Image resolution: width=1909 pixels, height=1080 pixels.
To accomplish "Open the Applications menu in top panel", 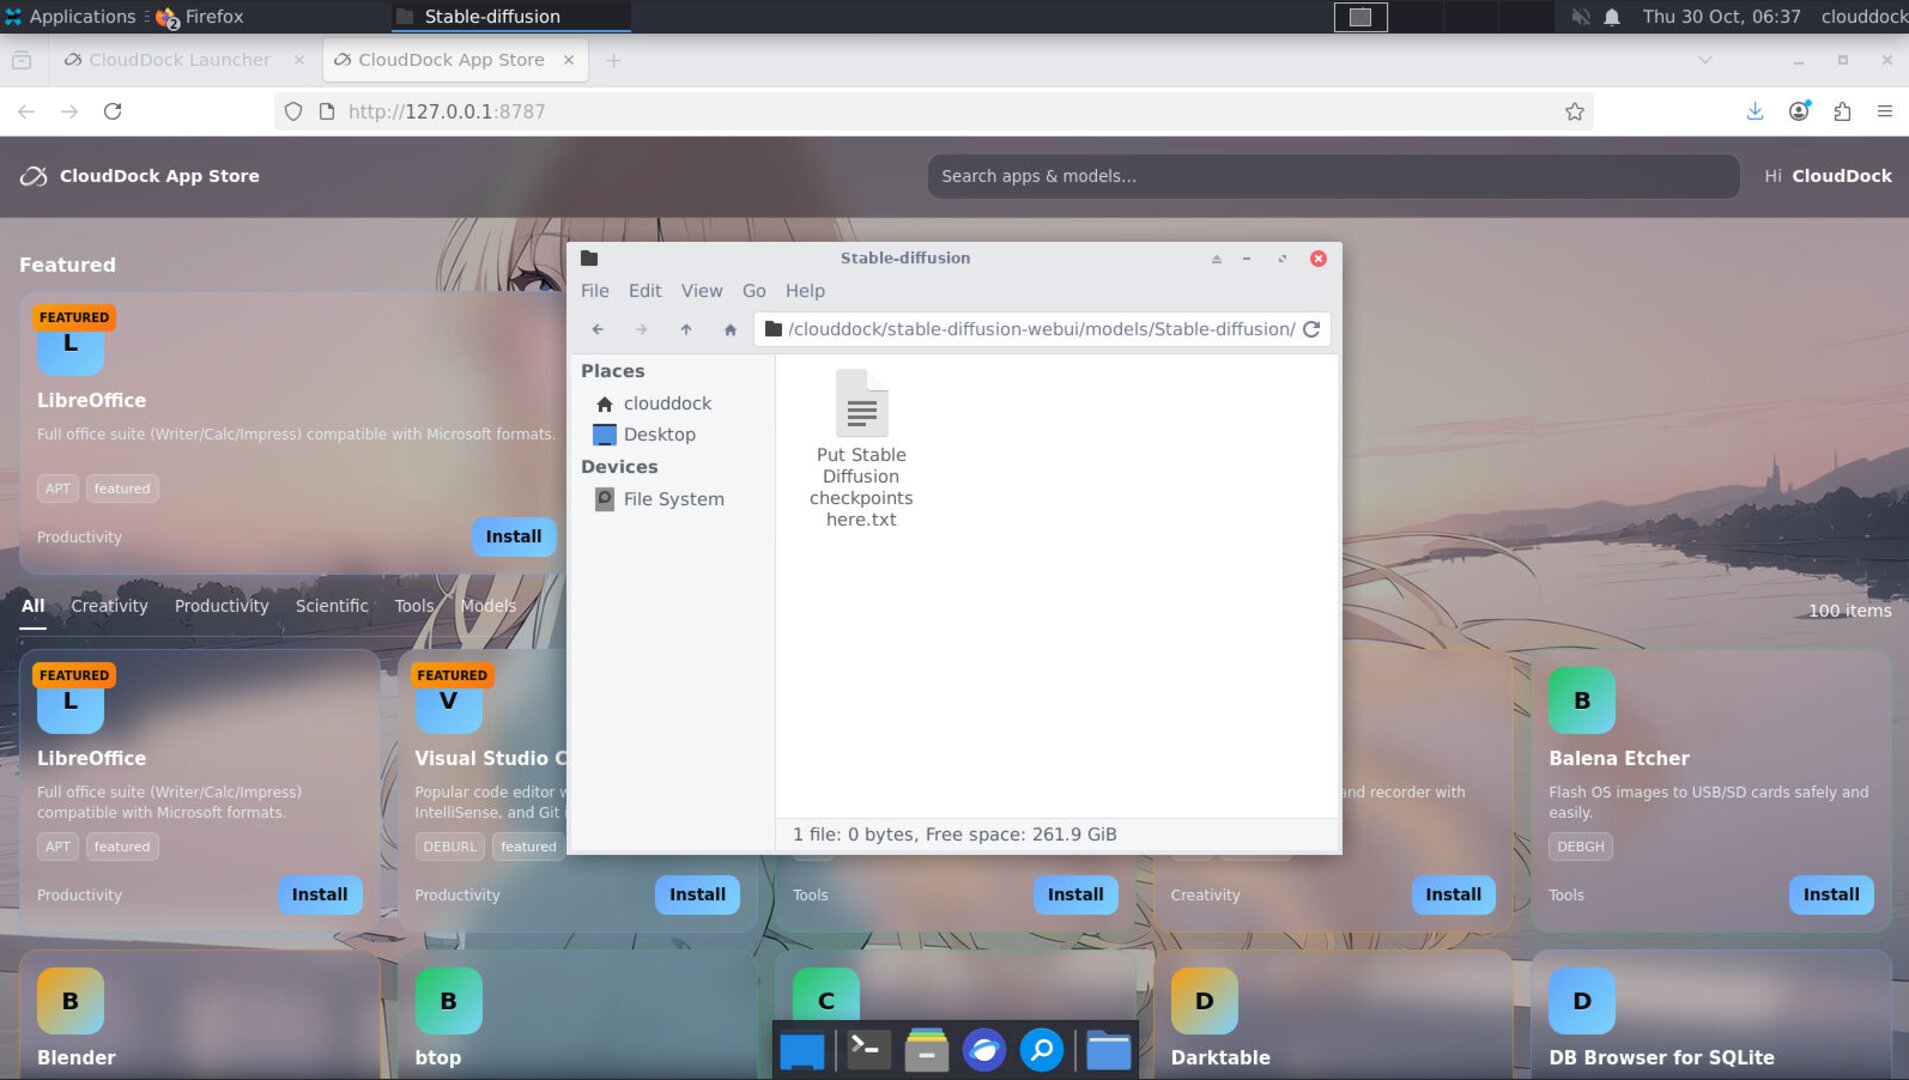I will [x=70, y=16].
